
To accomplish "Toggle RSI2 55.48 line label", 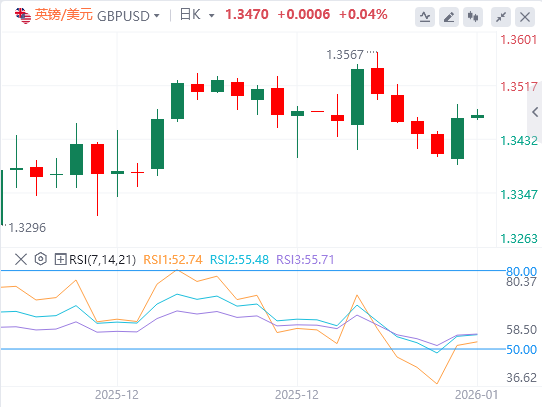I will coord(239,259).
